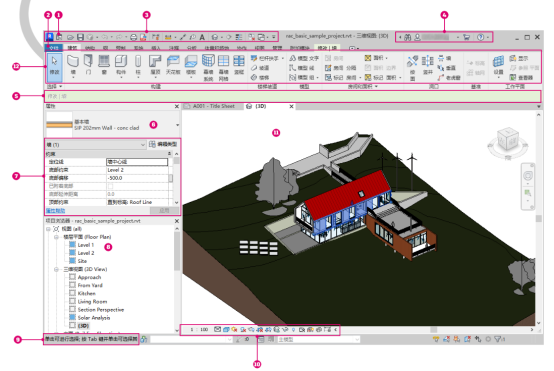This screenshot has height=371, width=554.
Task: Select the Door tool in the ribbon
Action: 88,64
